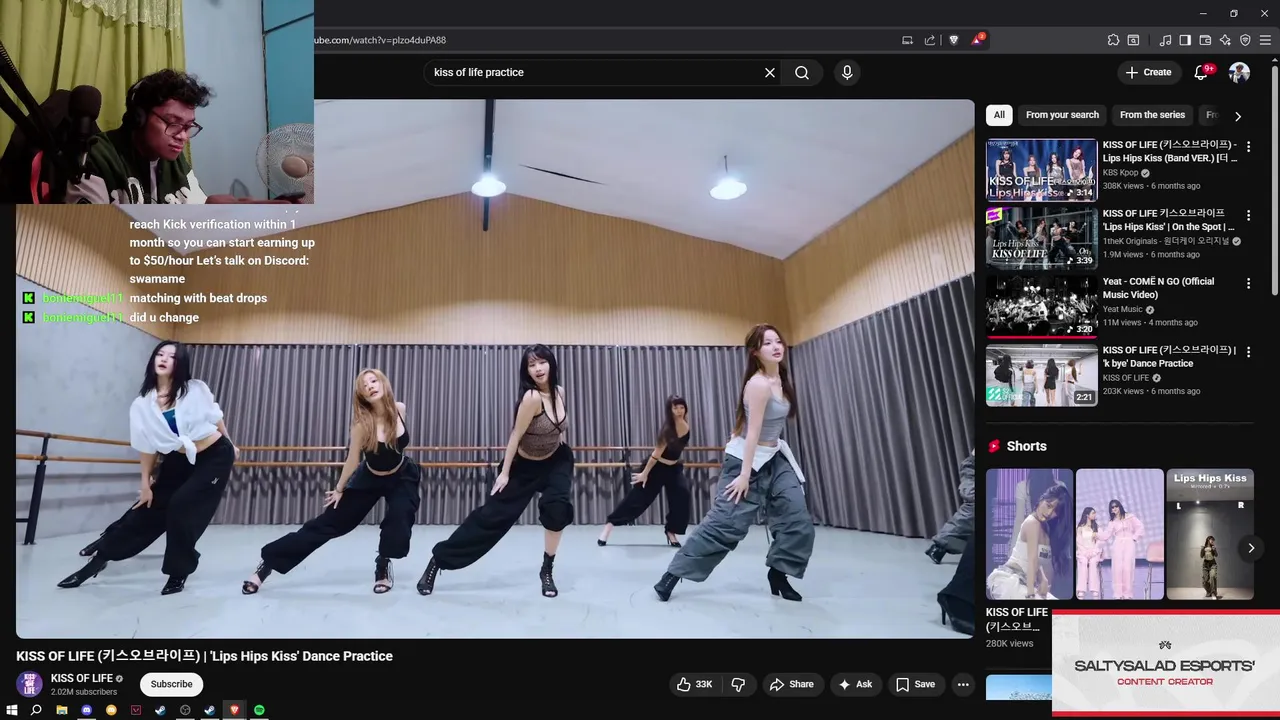
Task: Click the video title text
Action: [204, 656]
